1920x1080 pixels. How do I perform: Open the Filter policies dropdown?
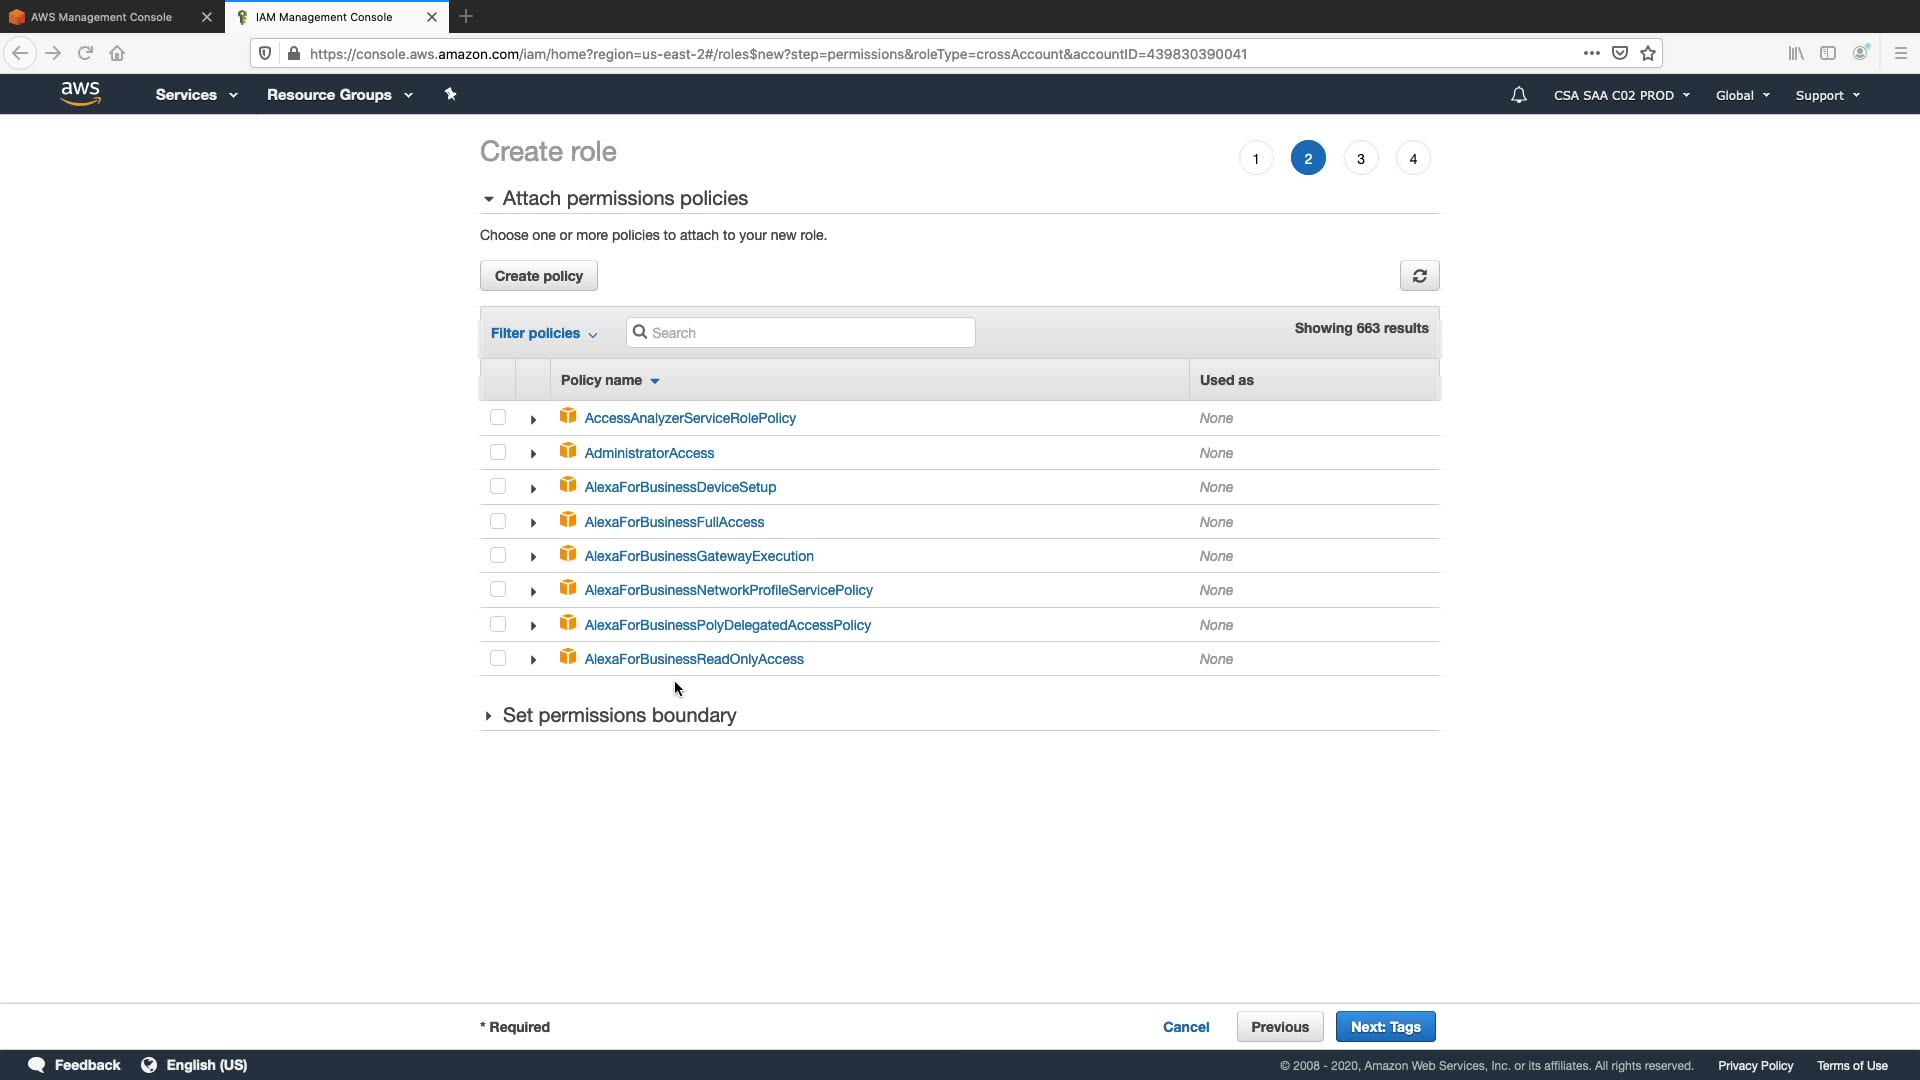click(543, 333)
